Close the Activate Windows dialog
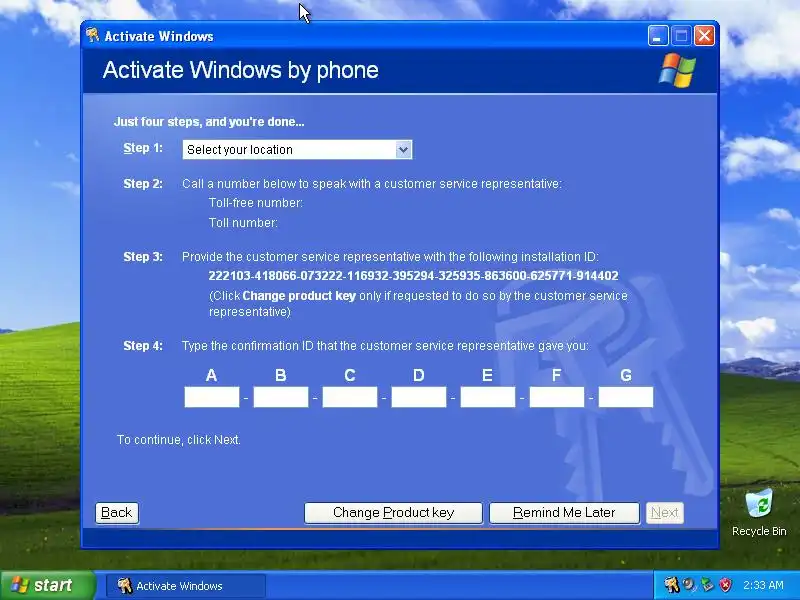The width and height of the screenshot is (800, 600). click(x=705, y=36)
